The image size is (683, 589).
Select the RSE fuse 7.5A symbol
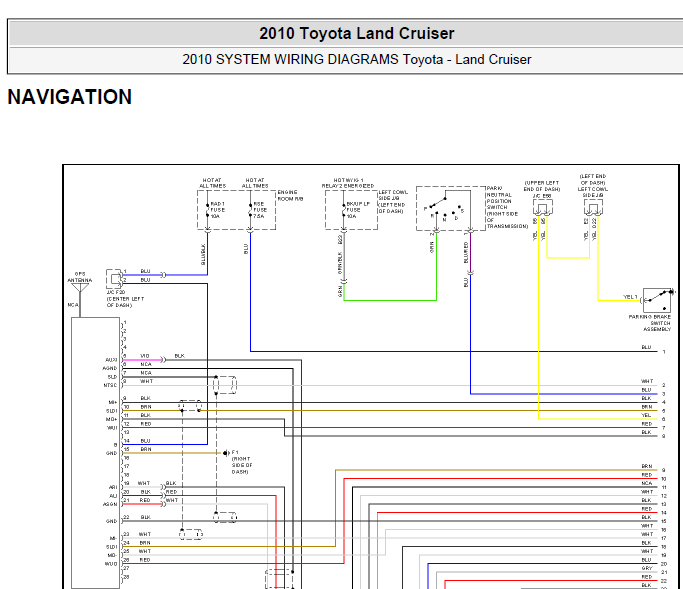tap(250, 210)
